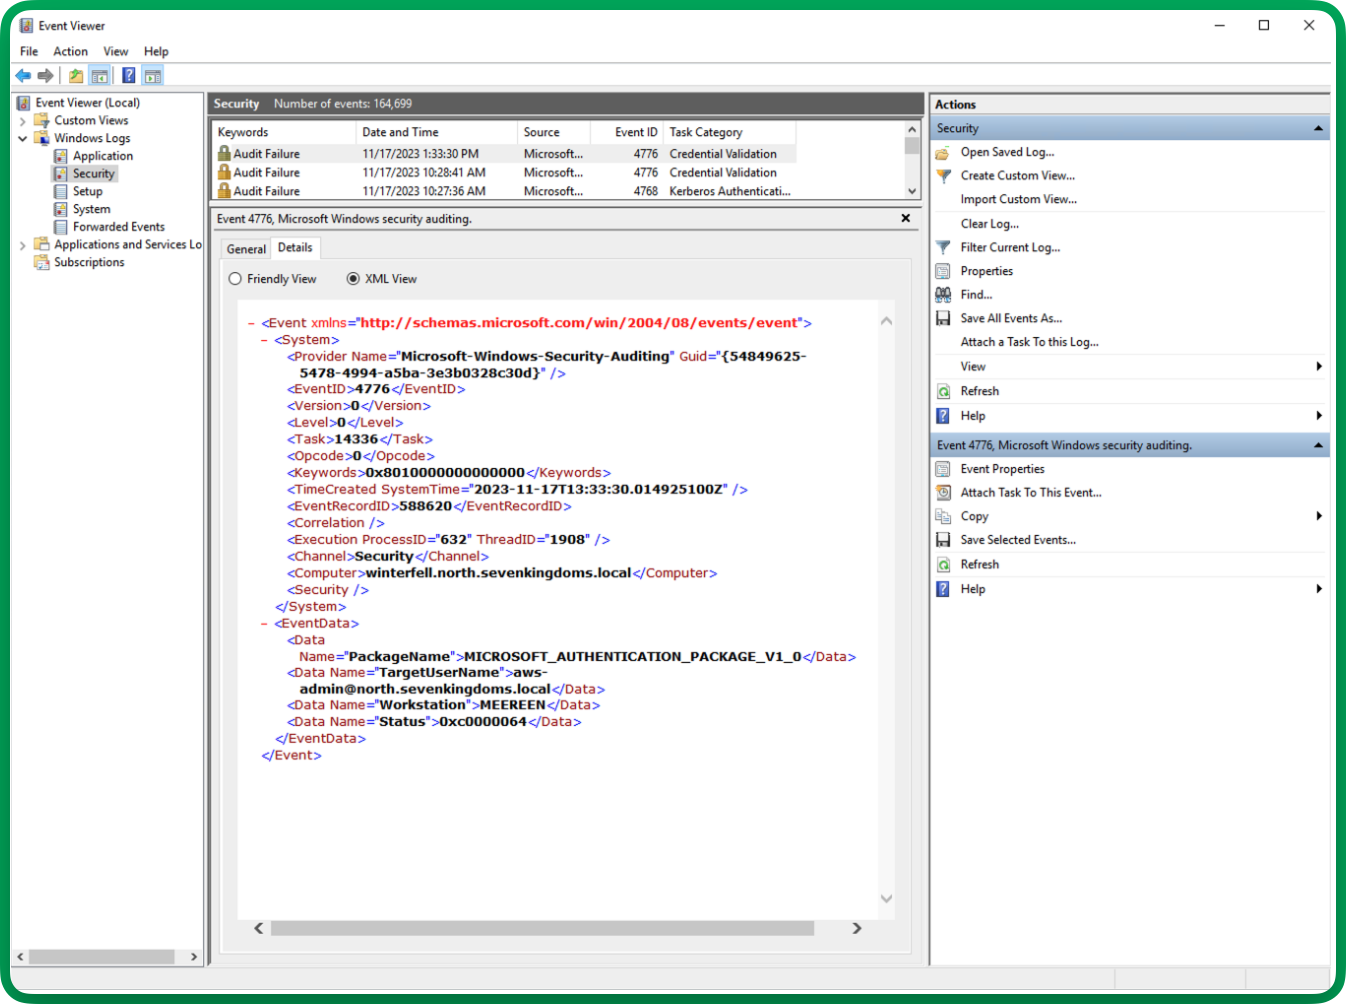1346x1004 pixels.
Task: Click the Event Viewer (Local) root icon
Action: pos(24,102)
